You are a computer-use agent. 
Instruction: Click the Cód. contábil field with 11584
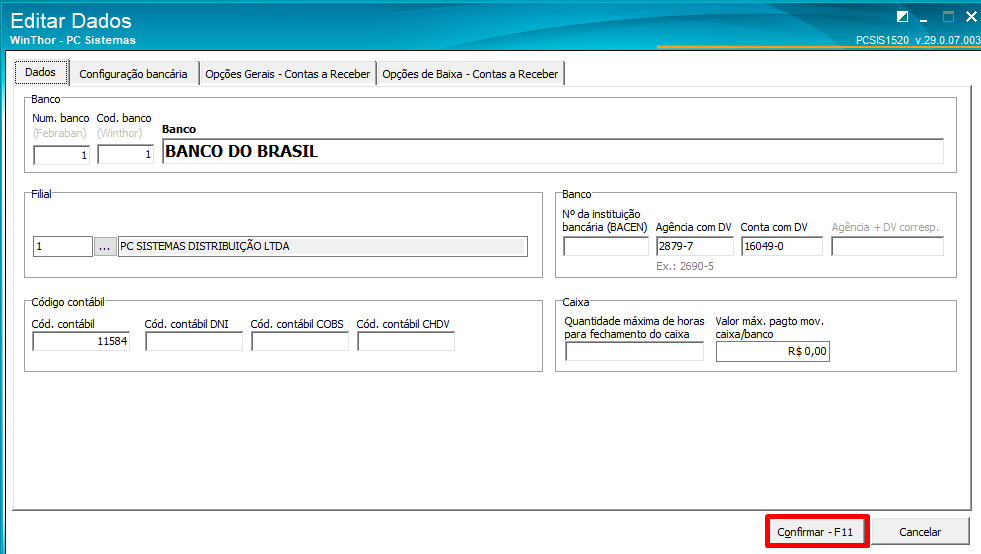81,341
